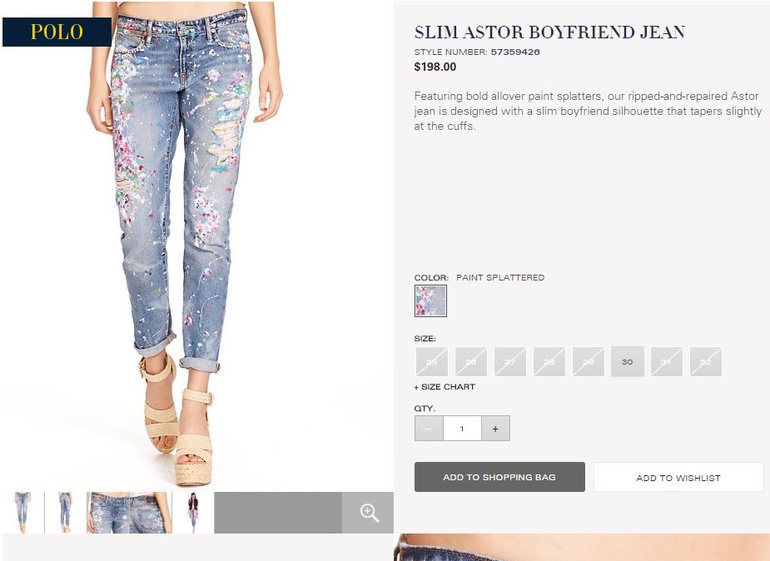Click the magnifier zoom icon
This screenshot has height=561, width=770.
click(x=368, y=513)
